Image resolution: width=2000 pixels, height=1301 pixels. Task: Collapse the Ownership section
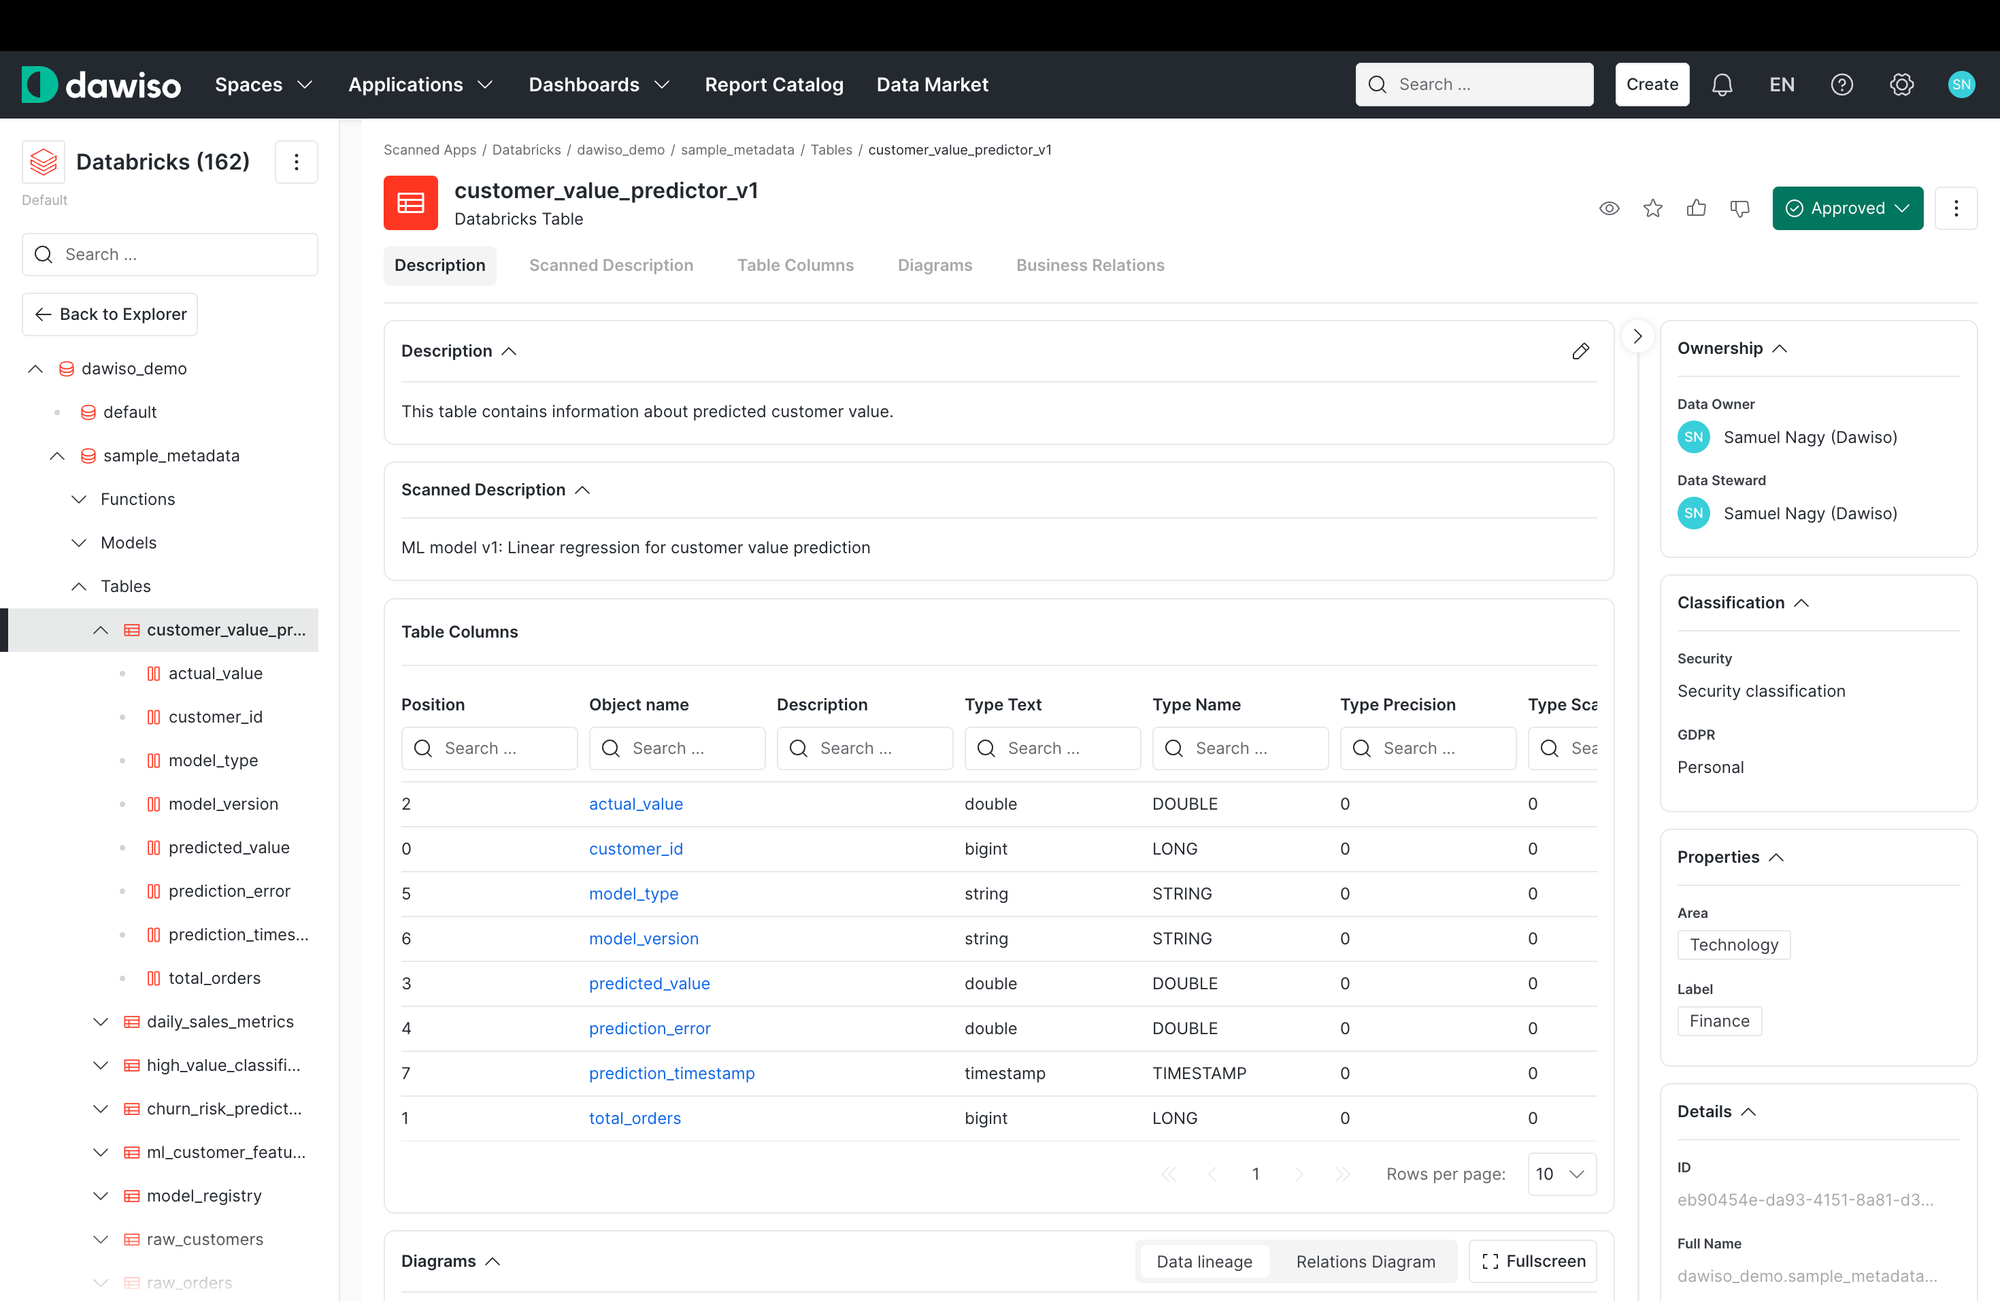click(1779, 348)
